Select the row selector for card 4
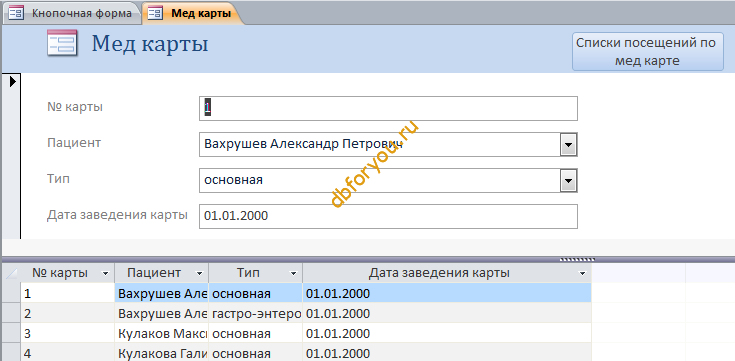Screen dimensions: 735x361 click(x=11, y=353)
